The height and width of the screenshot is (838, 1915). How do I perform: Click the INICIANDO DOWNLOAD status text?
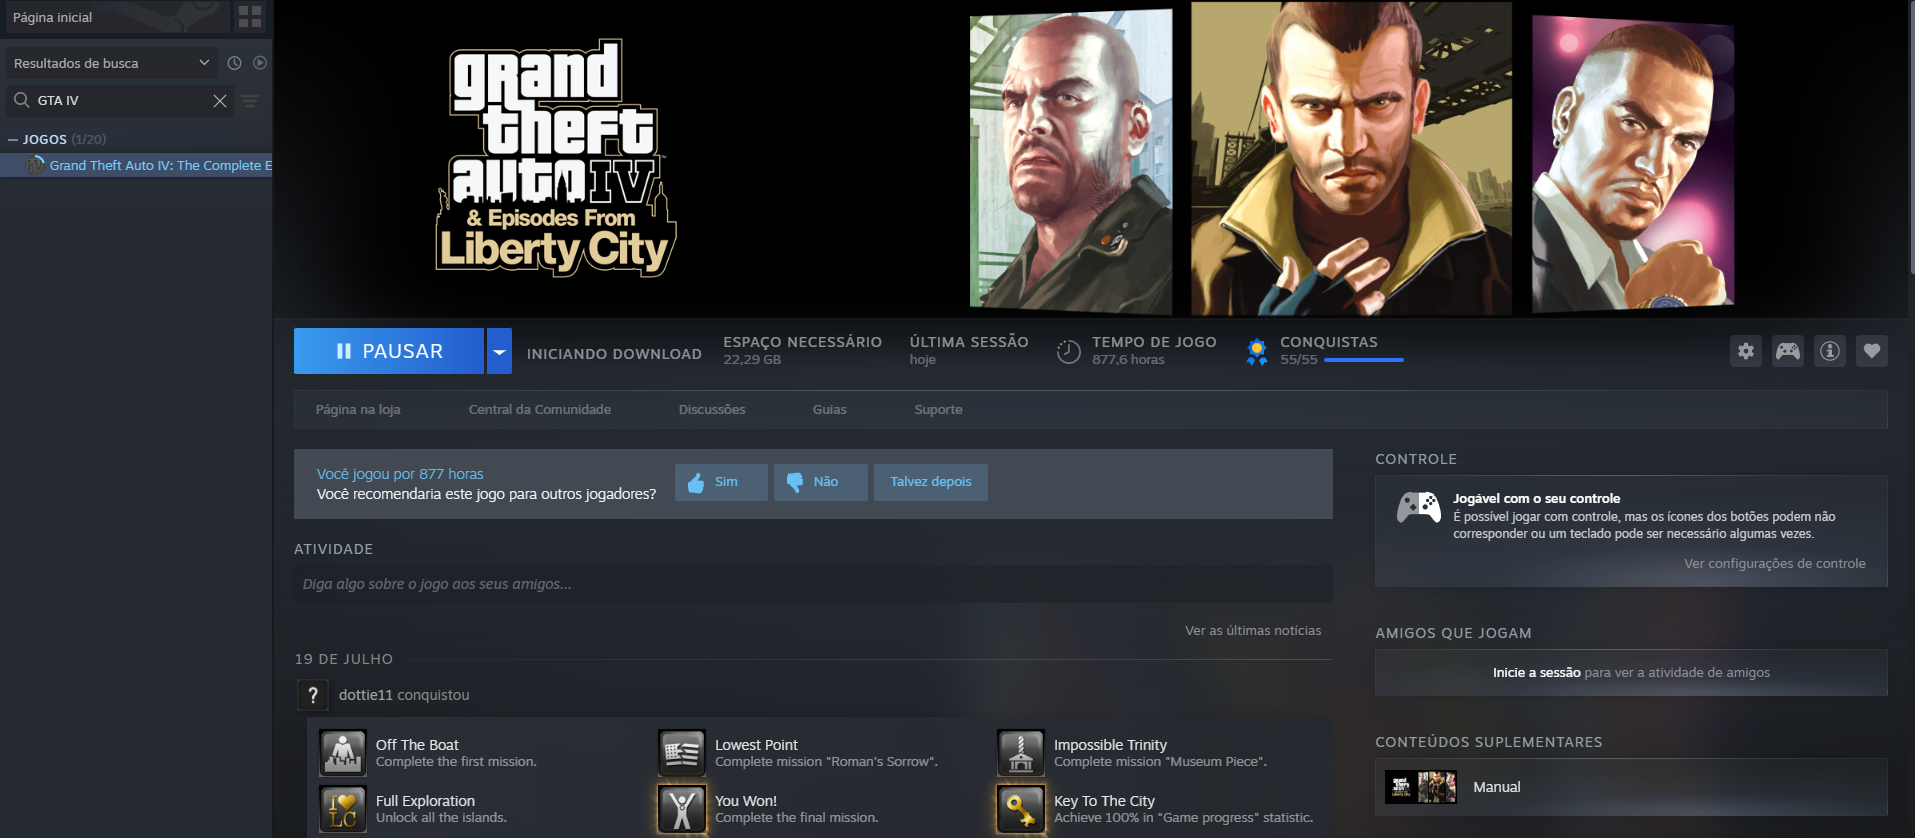point(614,354)
